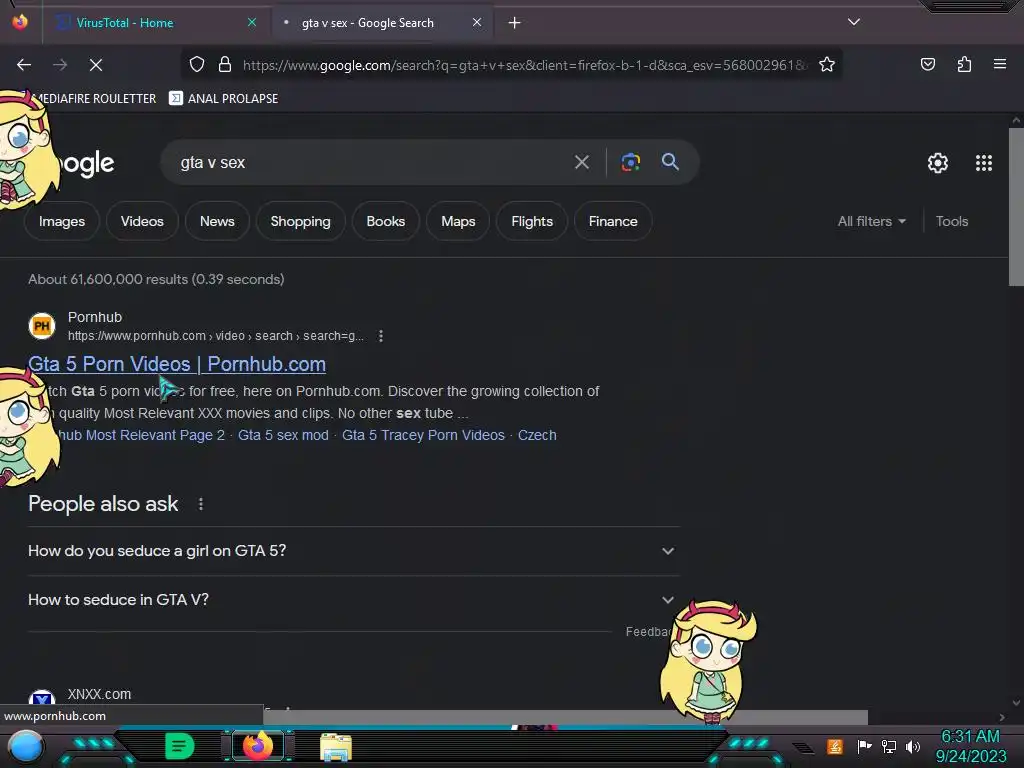This screenshot has width=1024, height=768.
Task: Open the green notes app in the taskbar
Action: [x=179, y=746]
